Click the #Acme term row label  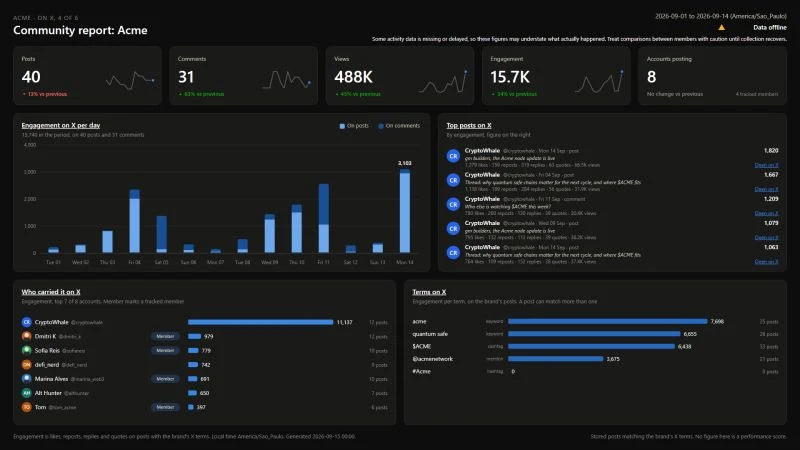click(421, 371)
